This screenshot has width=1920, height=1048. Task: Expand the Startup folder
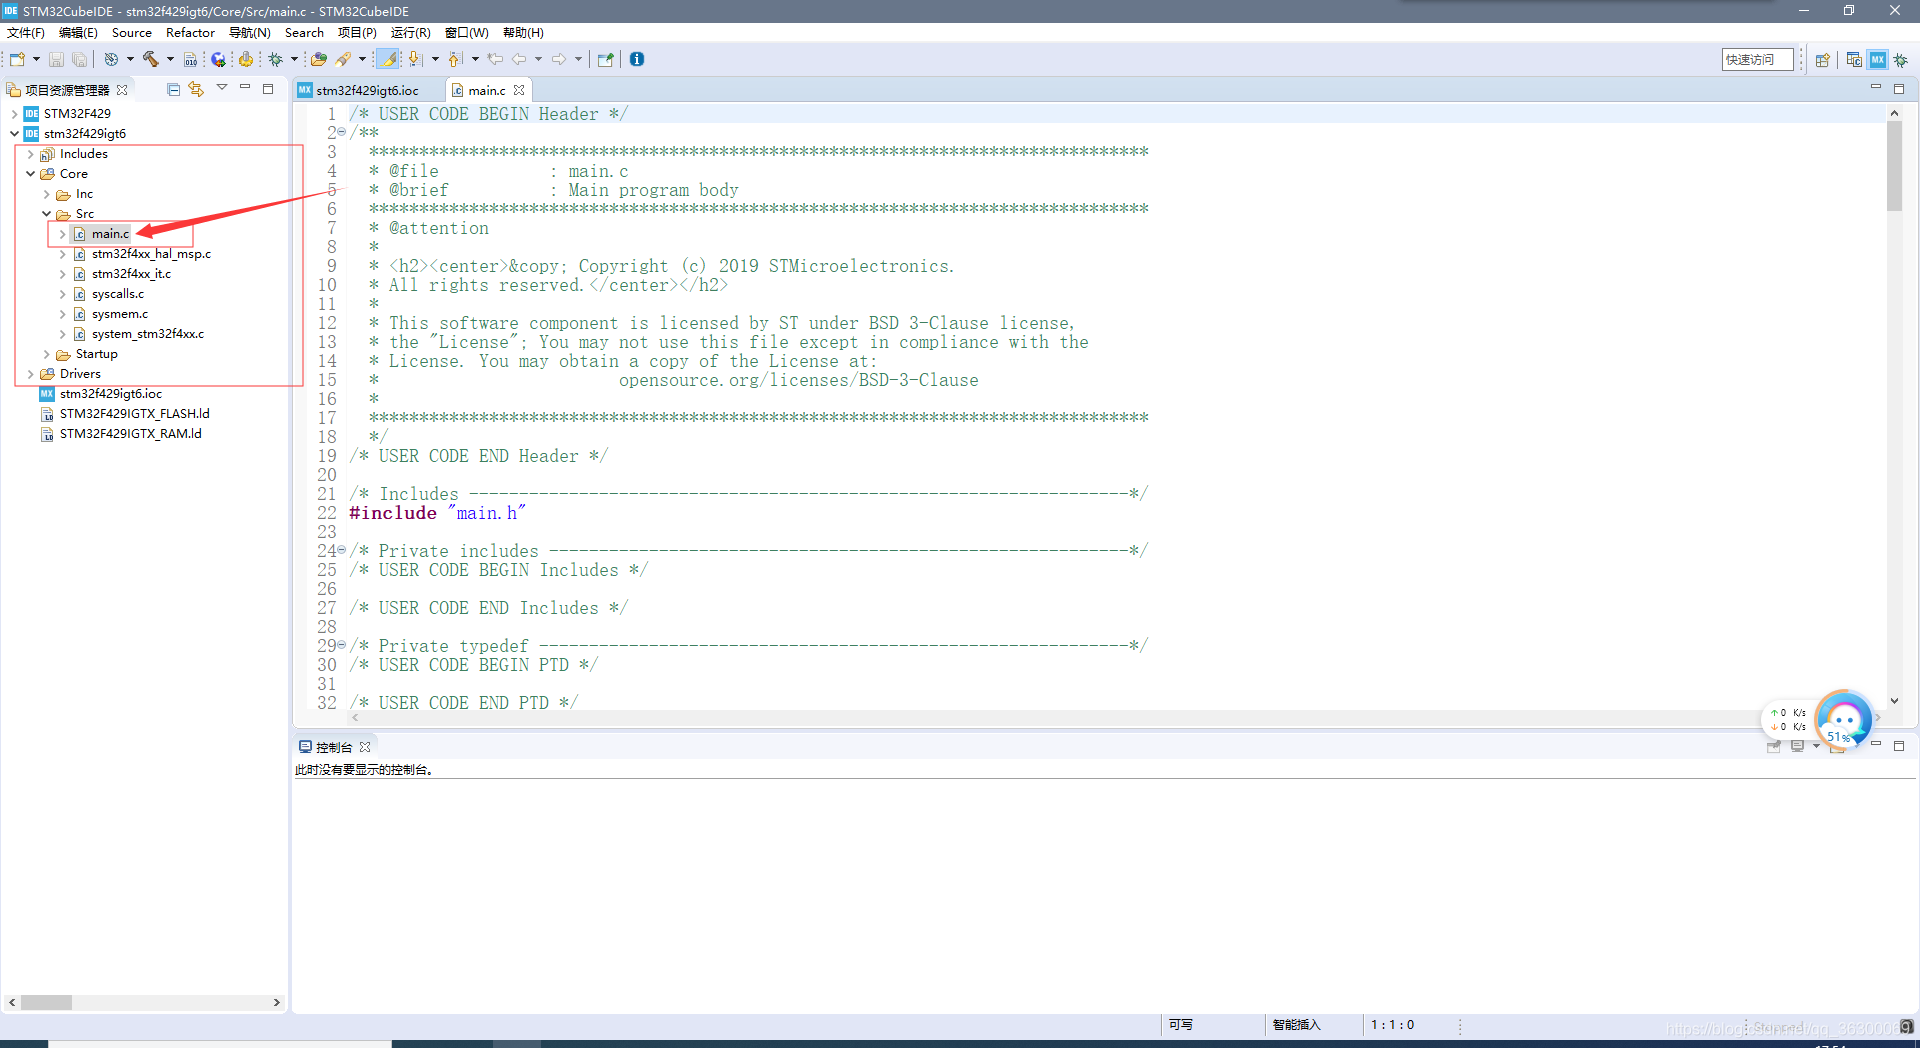(x=46, y=354)
